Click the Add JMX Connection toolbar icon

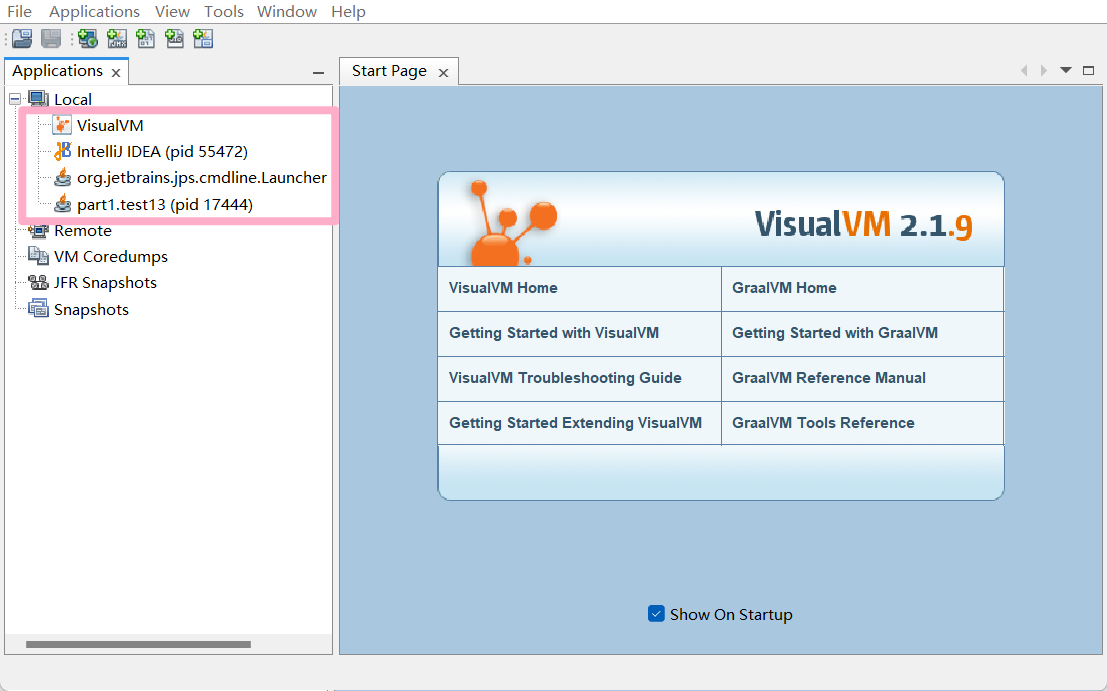(x=117, y=39)
